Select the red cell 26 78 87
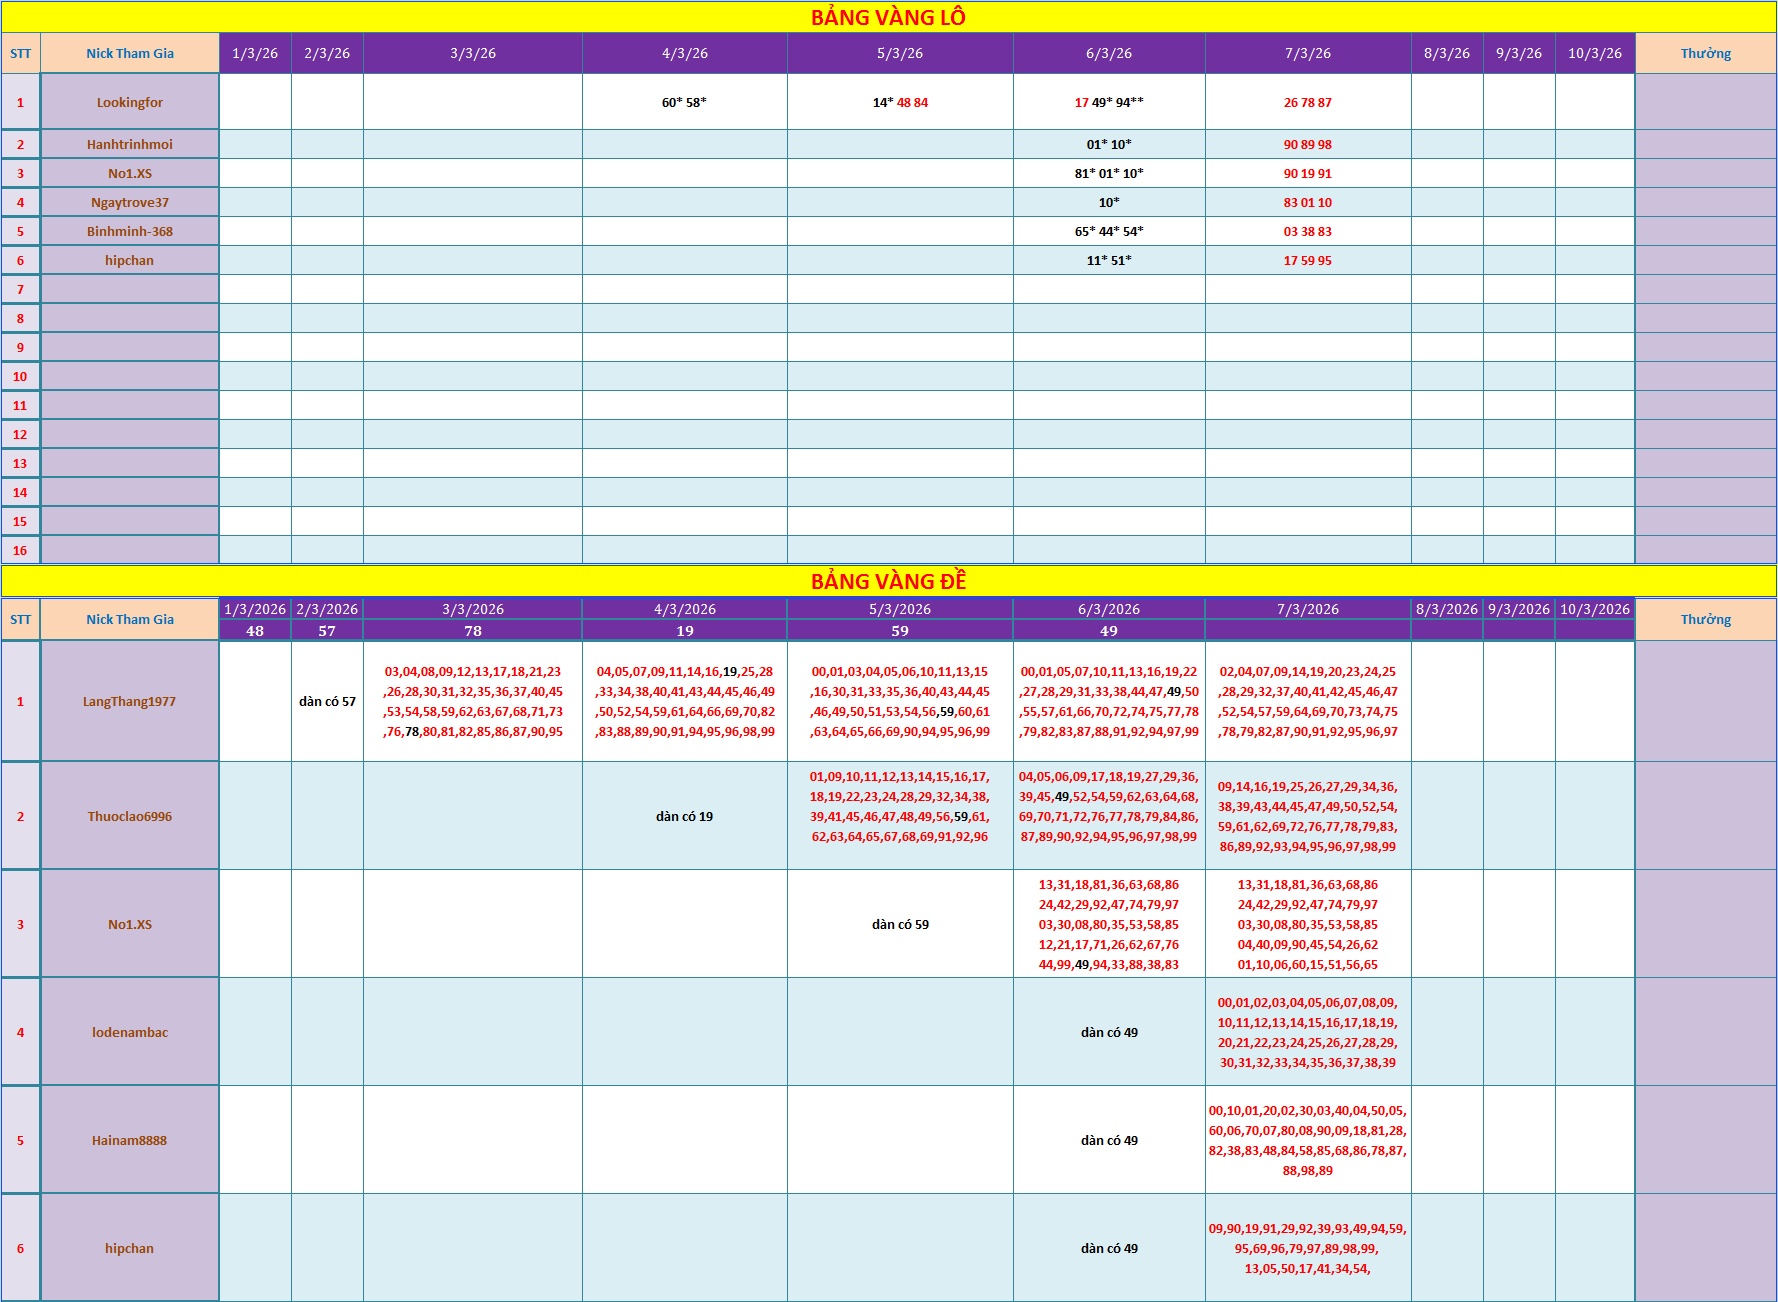Image resolution: width=1778 pixels, height=1302 pixels. pyautogui.click(x=1308, y=102)
